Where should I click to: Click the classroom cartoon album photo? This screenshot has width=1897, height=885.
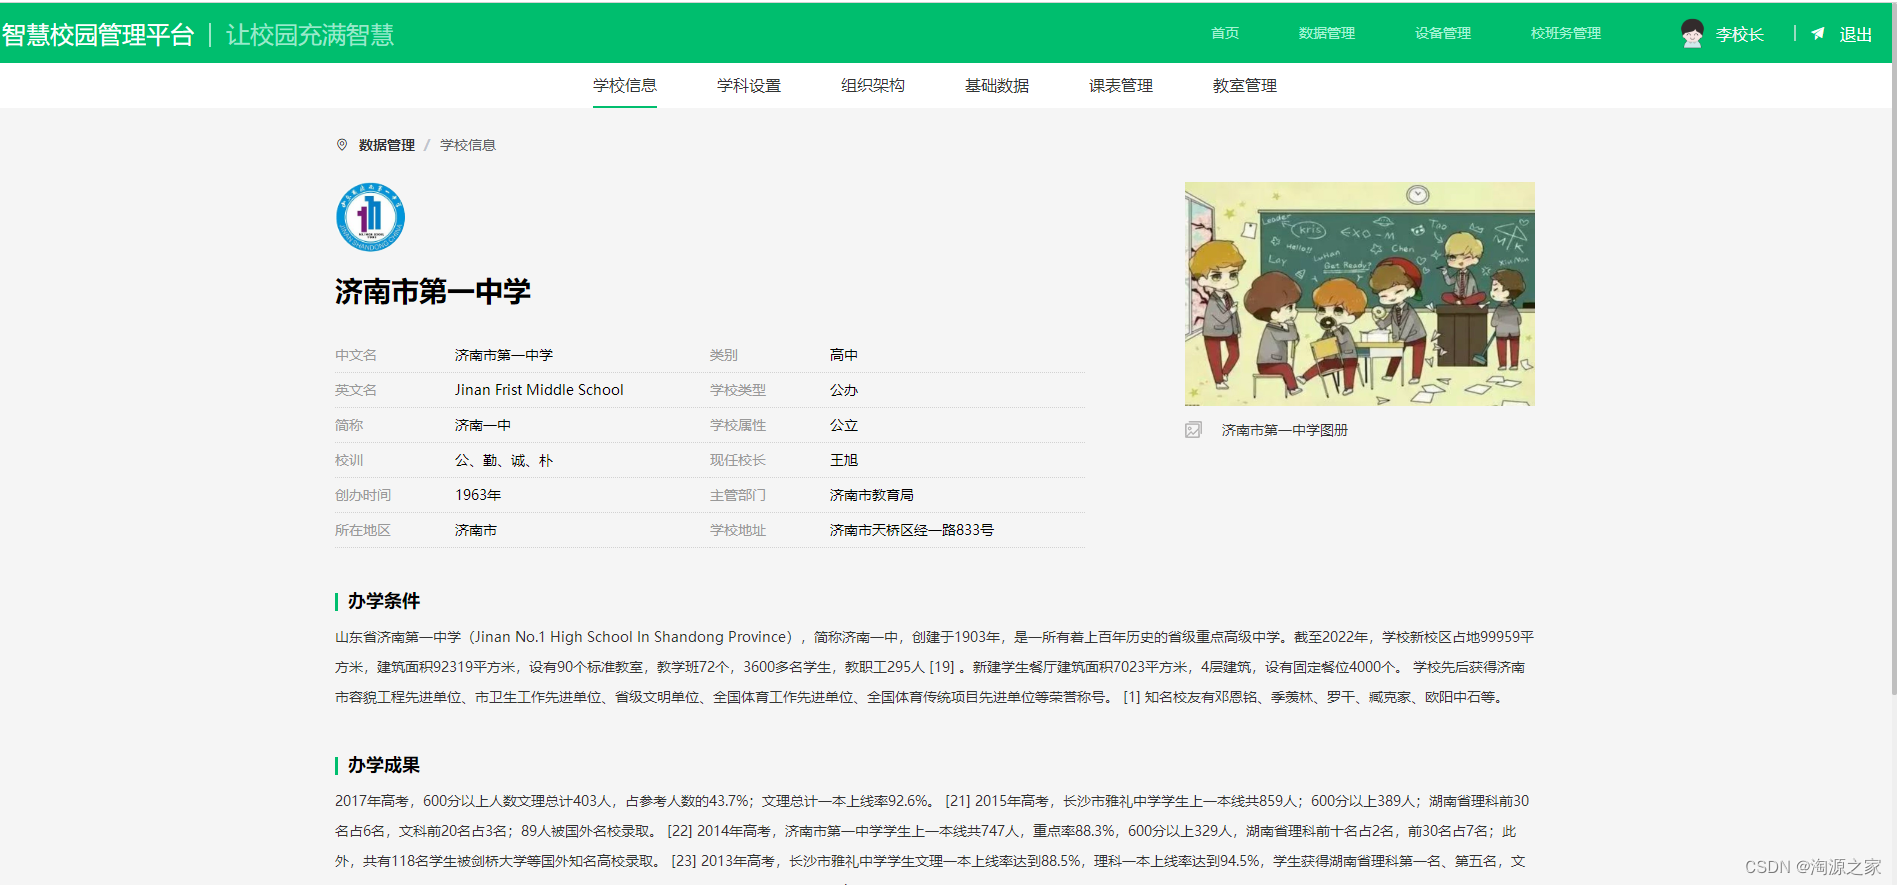pyautogui.click(x=1360, y=294)
